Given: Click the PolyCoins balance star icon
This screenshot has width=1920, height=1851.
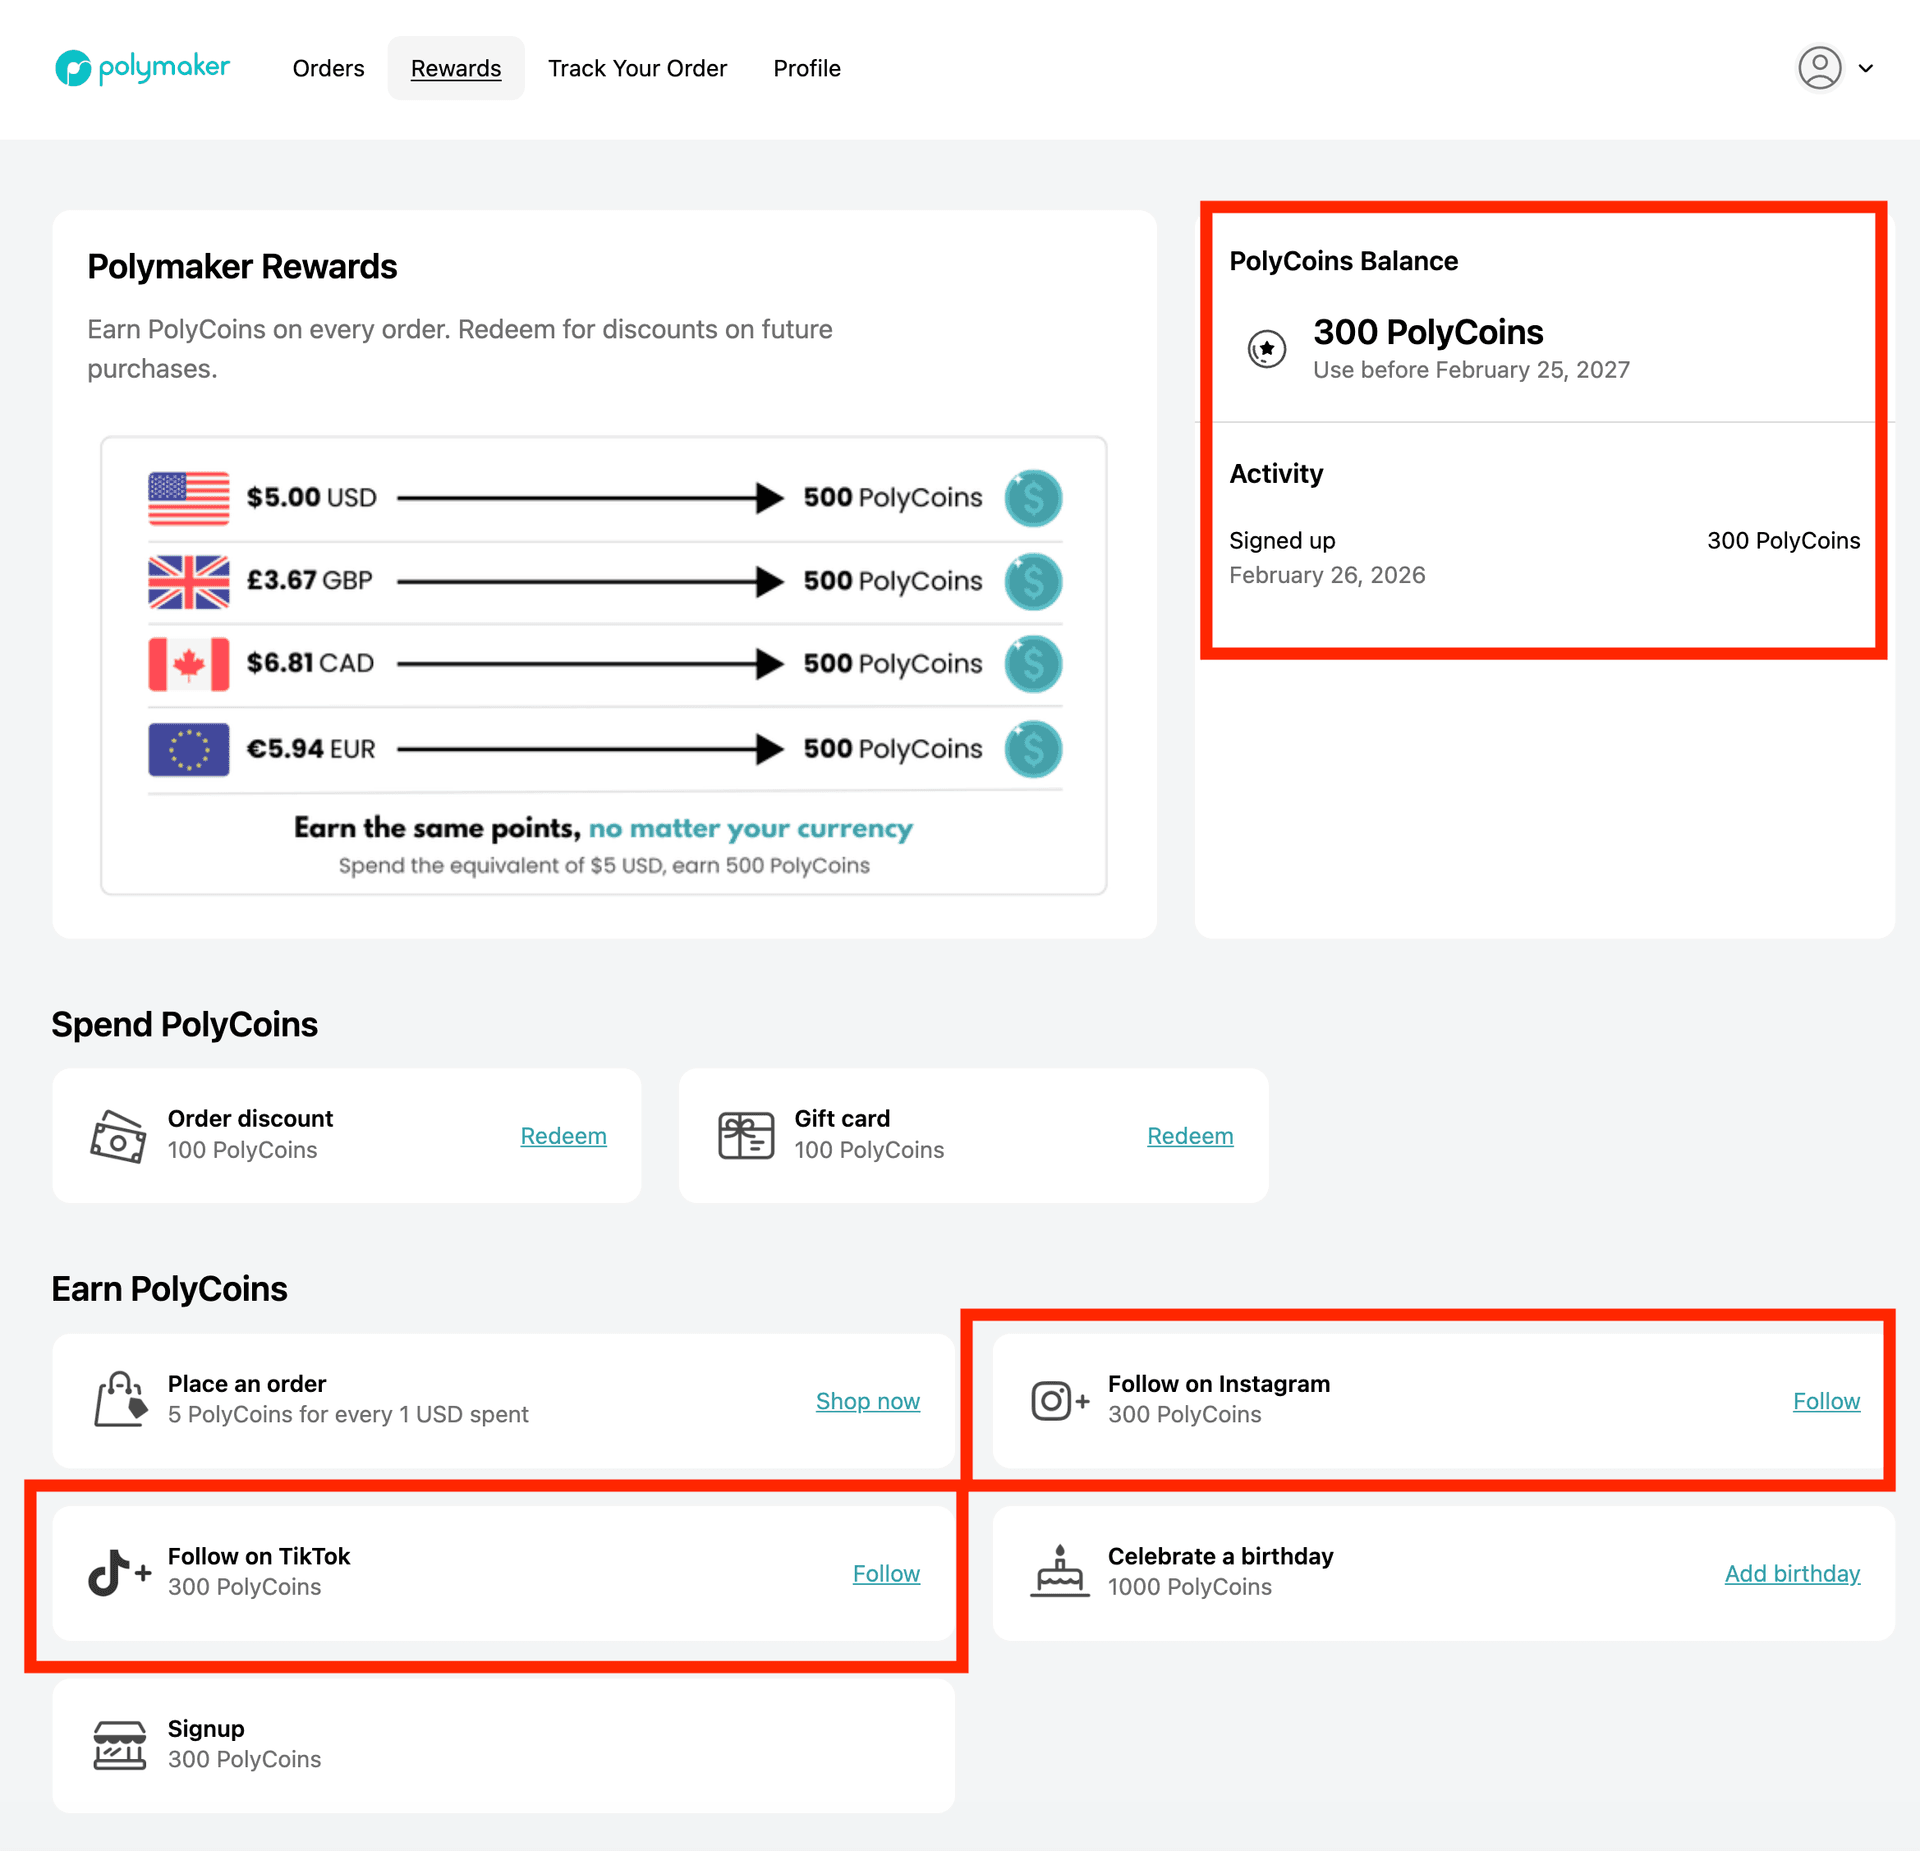Looking at the screenshot, I should pos(1267,349).
